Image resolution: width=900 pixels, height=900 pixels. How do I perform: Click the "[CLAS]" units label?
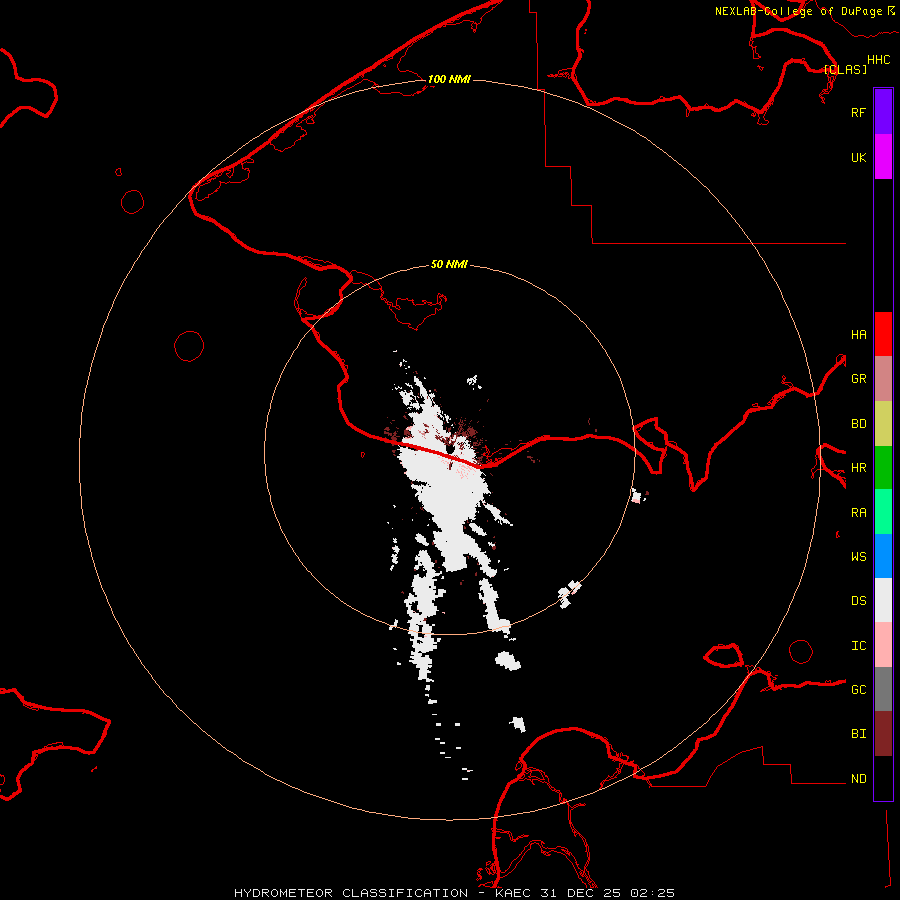pyautogui.click(x=845, y=69)
